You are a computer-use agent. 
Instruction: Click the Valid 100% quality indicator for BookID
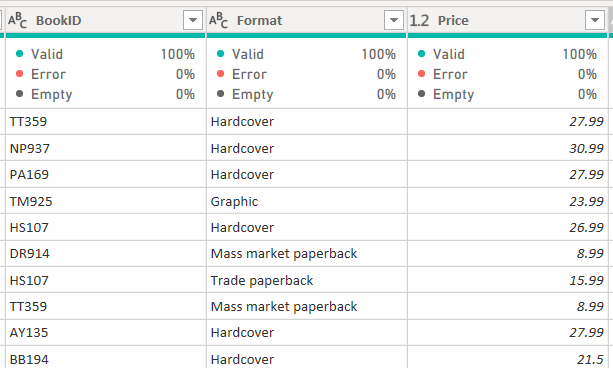[105, 54]
